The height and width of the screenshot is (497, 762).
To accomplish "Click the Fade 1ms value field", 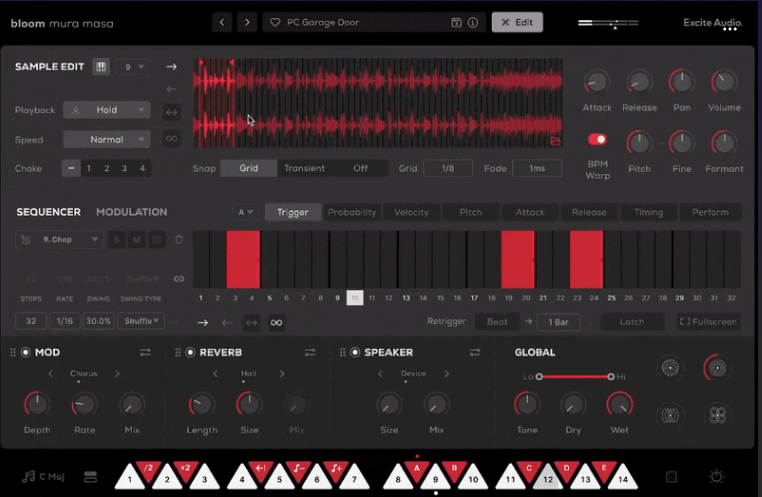I will [x=537, y=168].
